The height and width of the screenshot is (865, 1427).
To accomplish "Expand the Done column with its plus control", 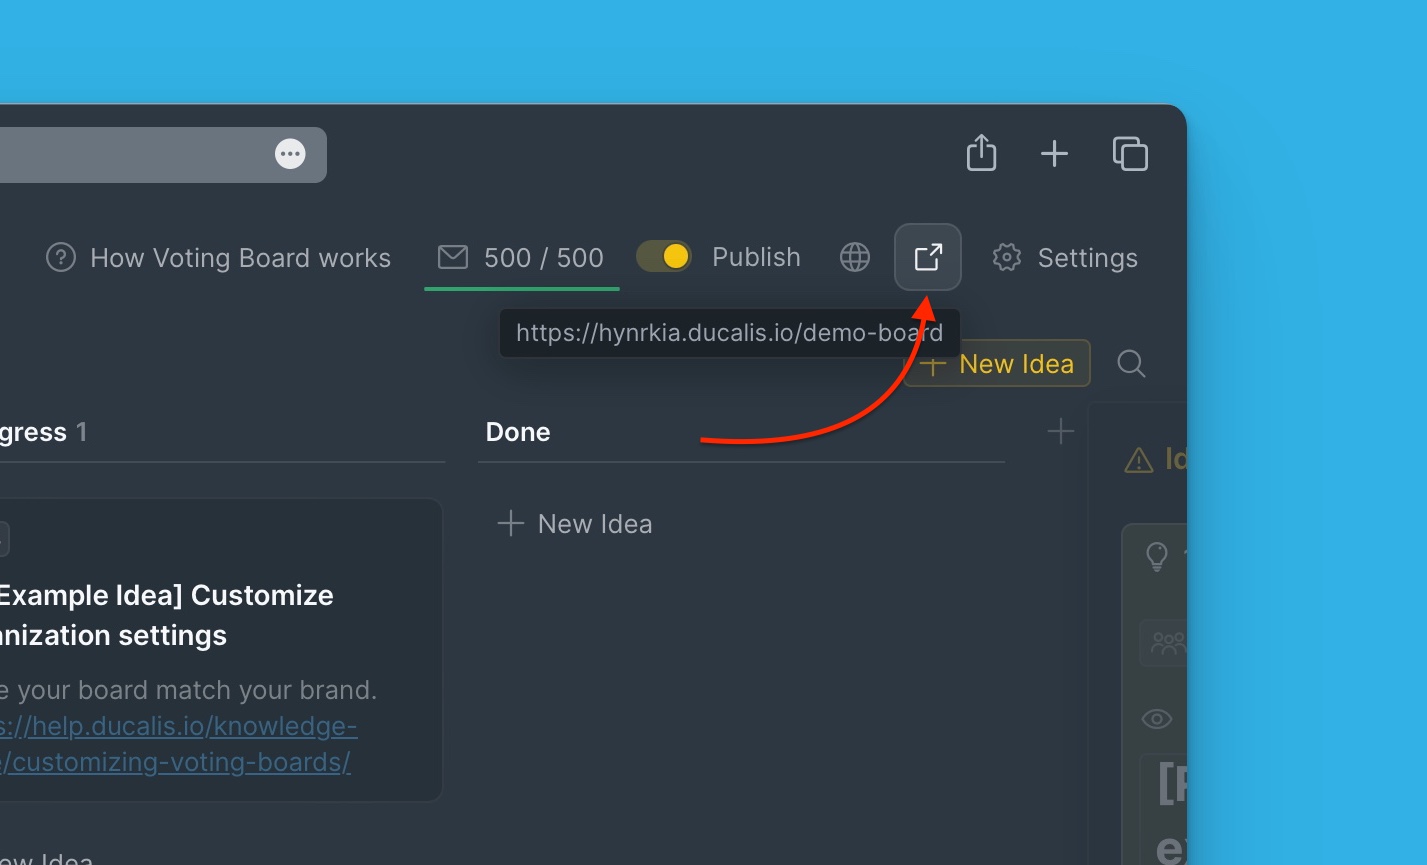I will (1060, 431).
